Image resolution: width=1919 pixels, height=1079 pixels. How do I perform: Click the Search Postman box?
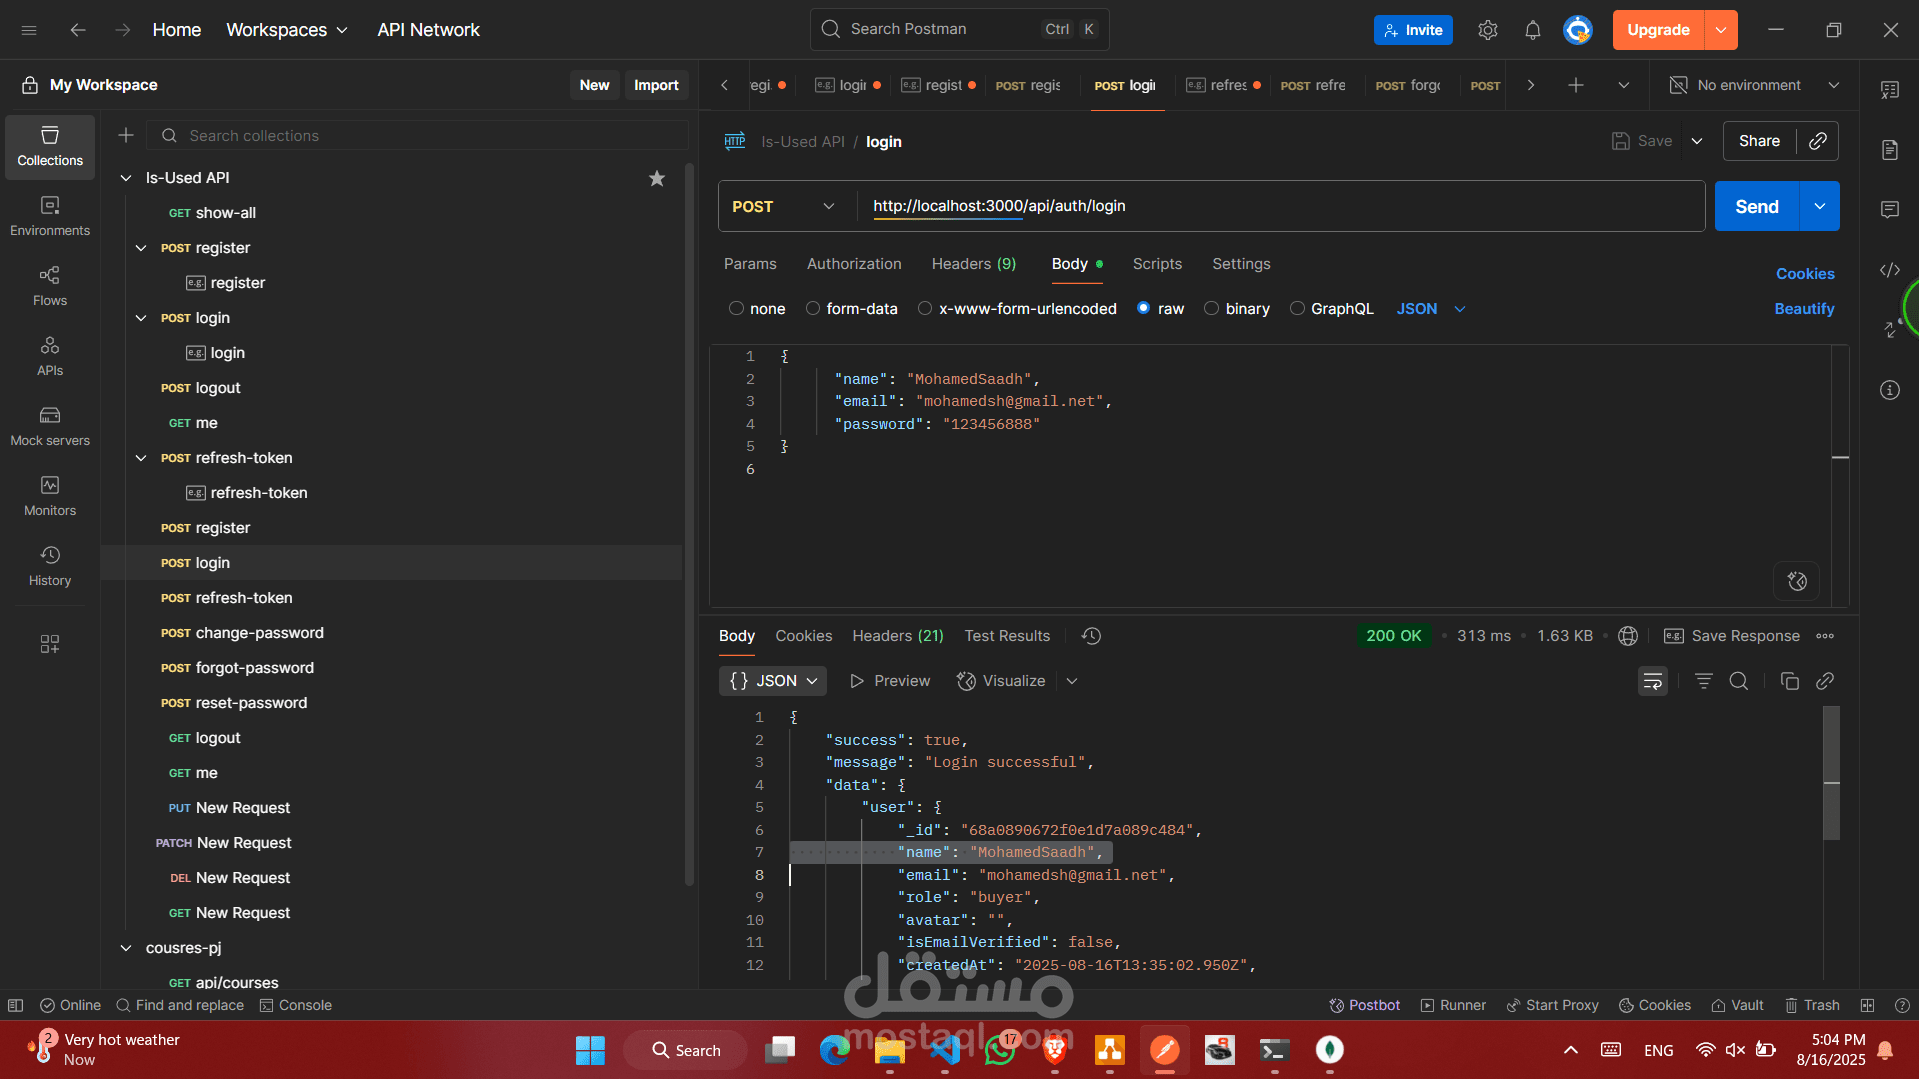pyautogui.click(x=959, y=29)
